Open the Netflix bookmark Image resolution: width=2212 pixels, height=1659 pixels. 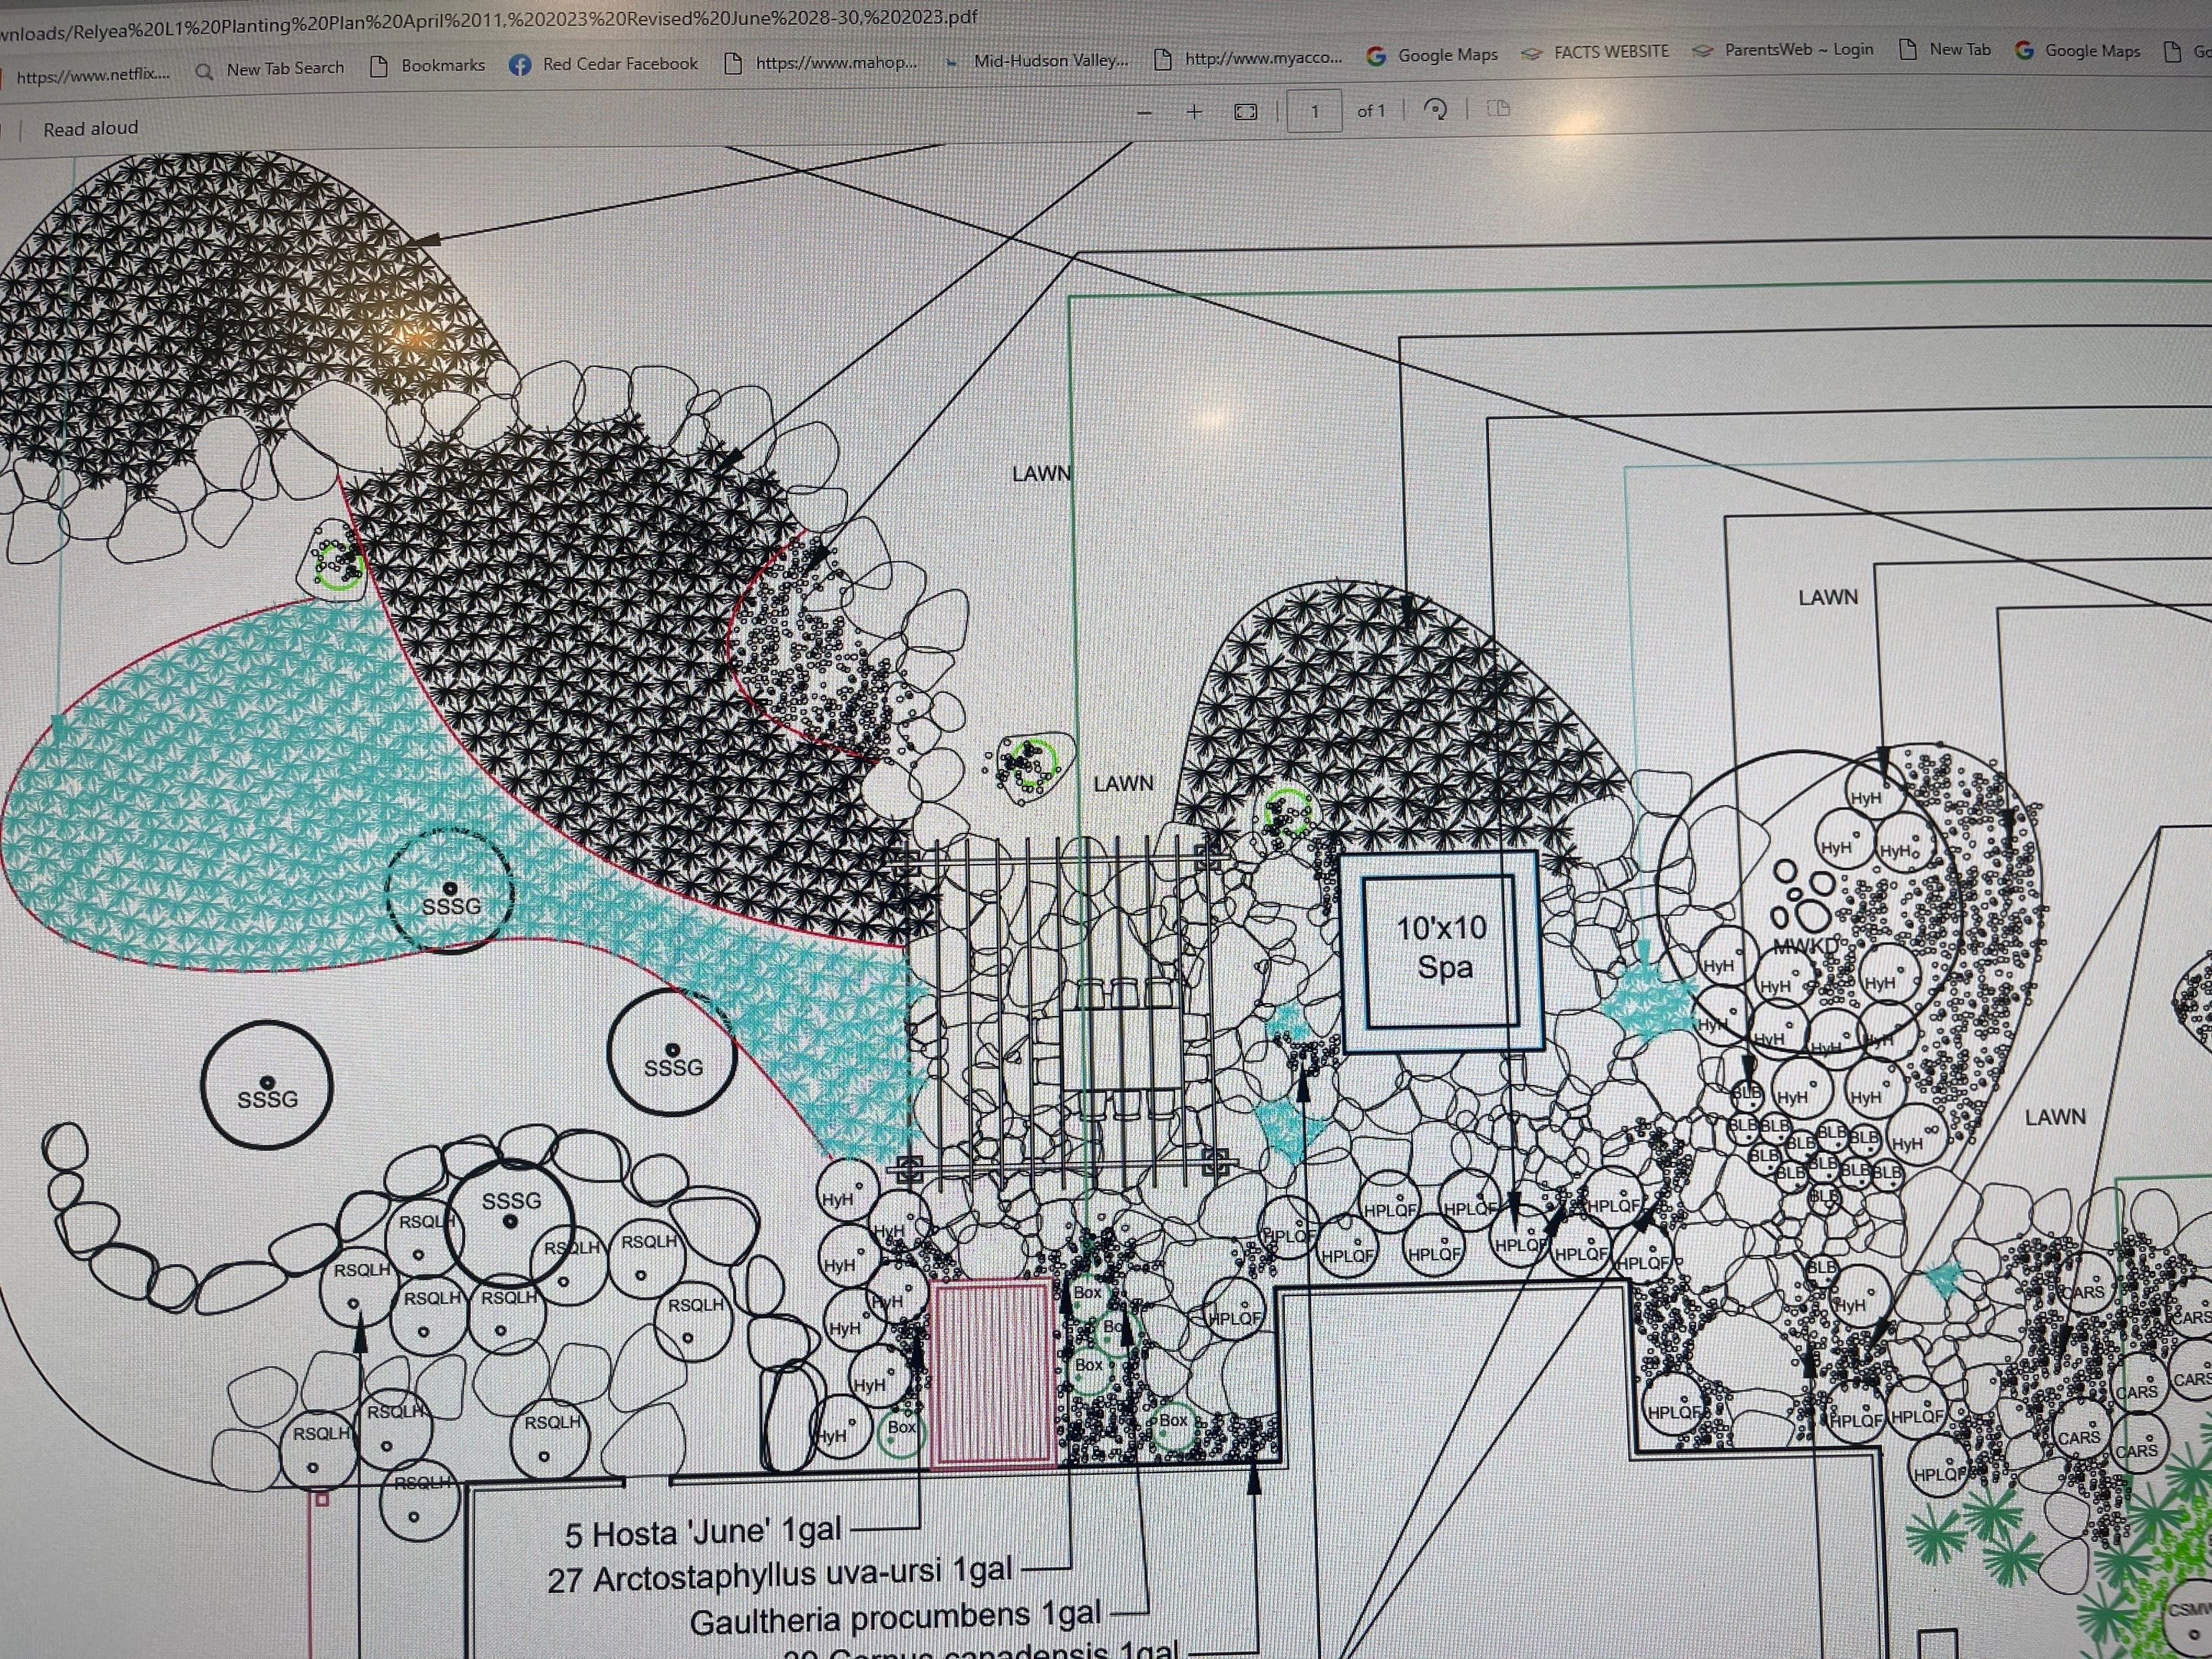[86, 75]
